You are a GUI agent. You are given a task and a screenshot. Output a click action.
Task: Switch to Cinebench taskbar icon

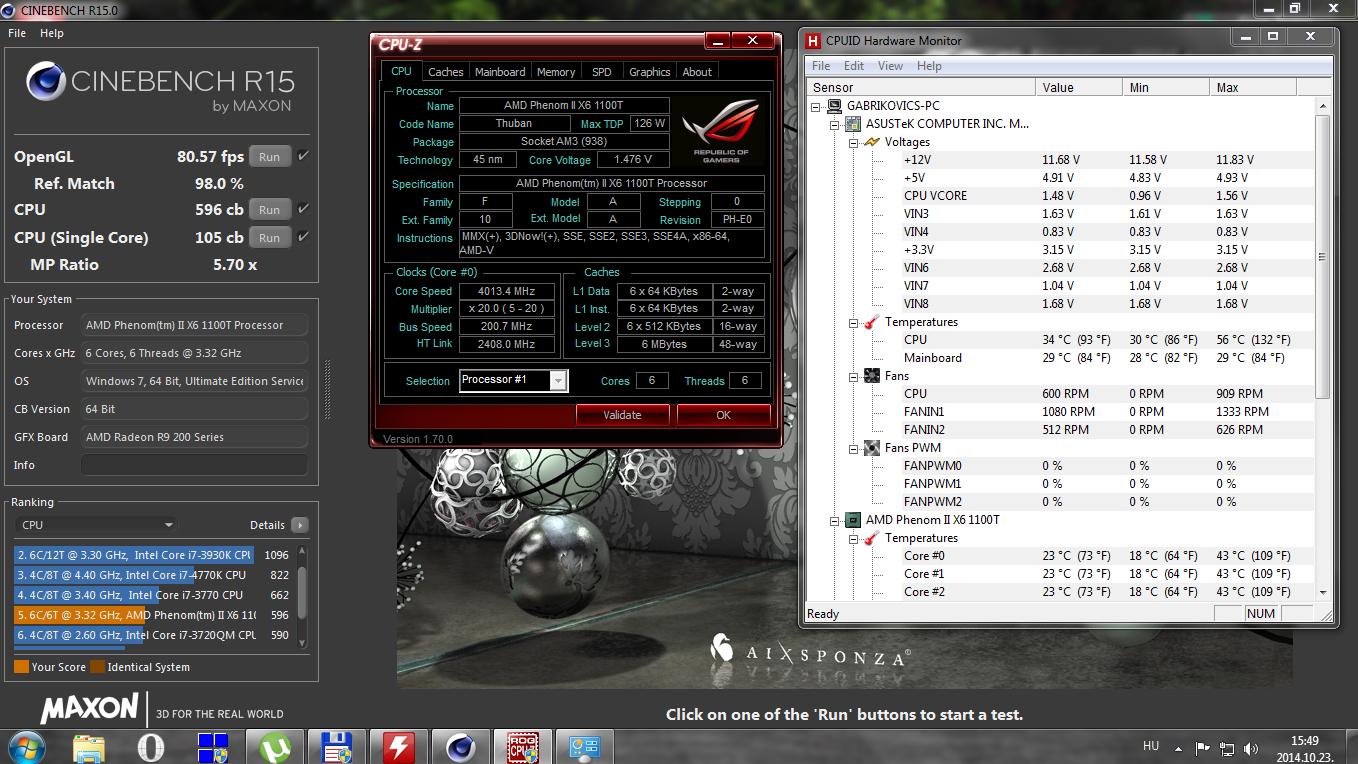click(x=460, y=747)
